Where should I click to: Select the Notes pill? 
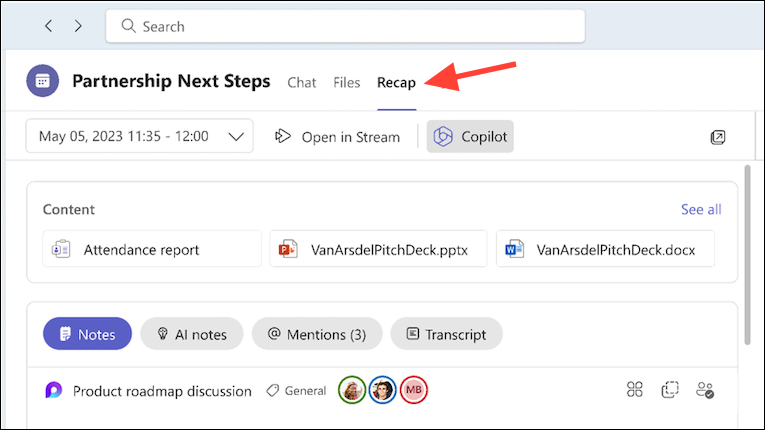[87, 334]
